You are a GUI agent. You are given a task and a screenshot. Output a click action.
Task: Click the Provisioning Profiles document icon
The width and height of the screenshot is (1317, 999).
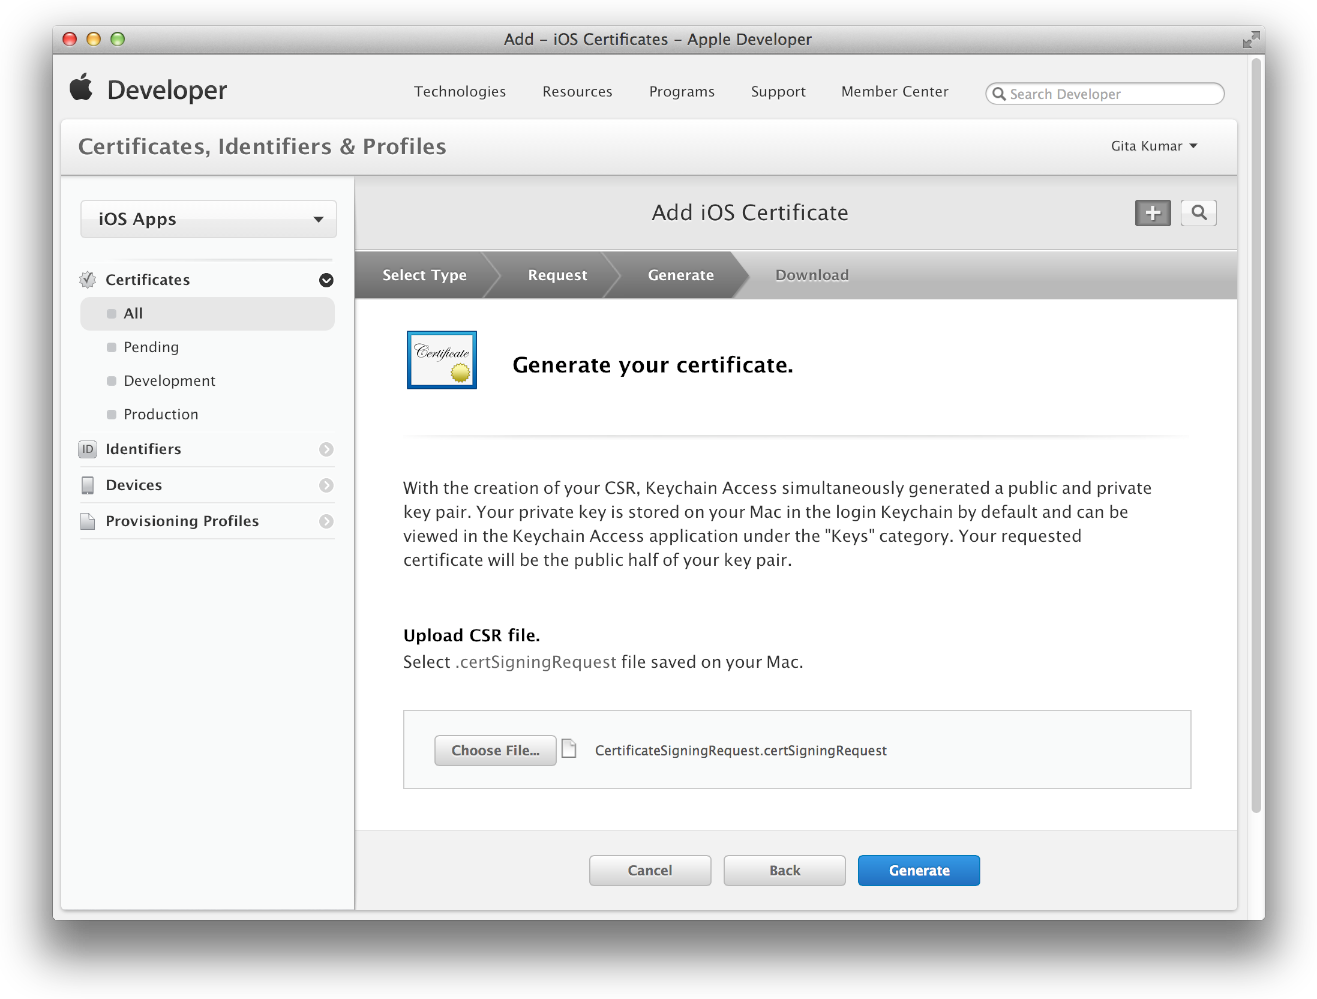pos(88,521)
